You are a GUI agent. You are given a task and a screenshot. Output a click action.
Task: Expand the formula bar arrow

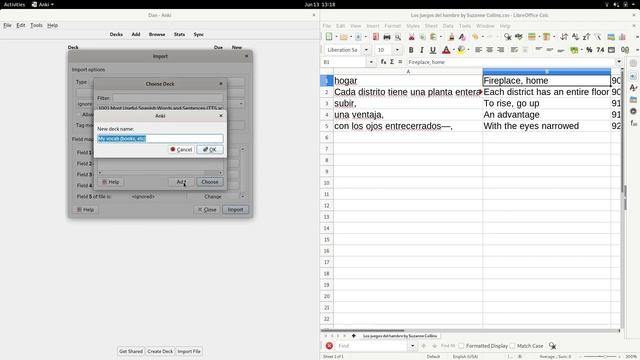pos(619,62)
